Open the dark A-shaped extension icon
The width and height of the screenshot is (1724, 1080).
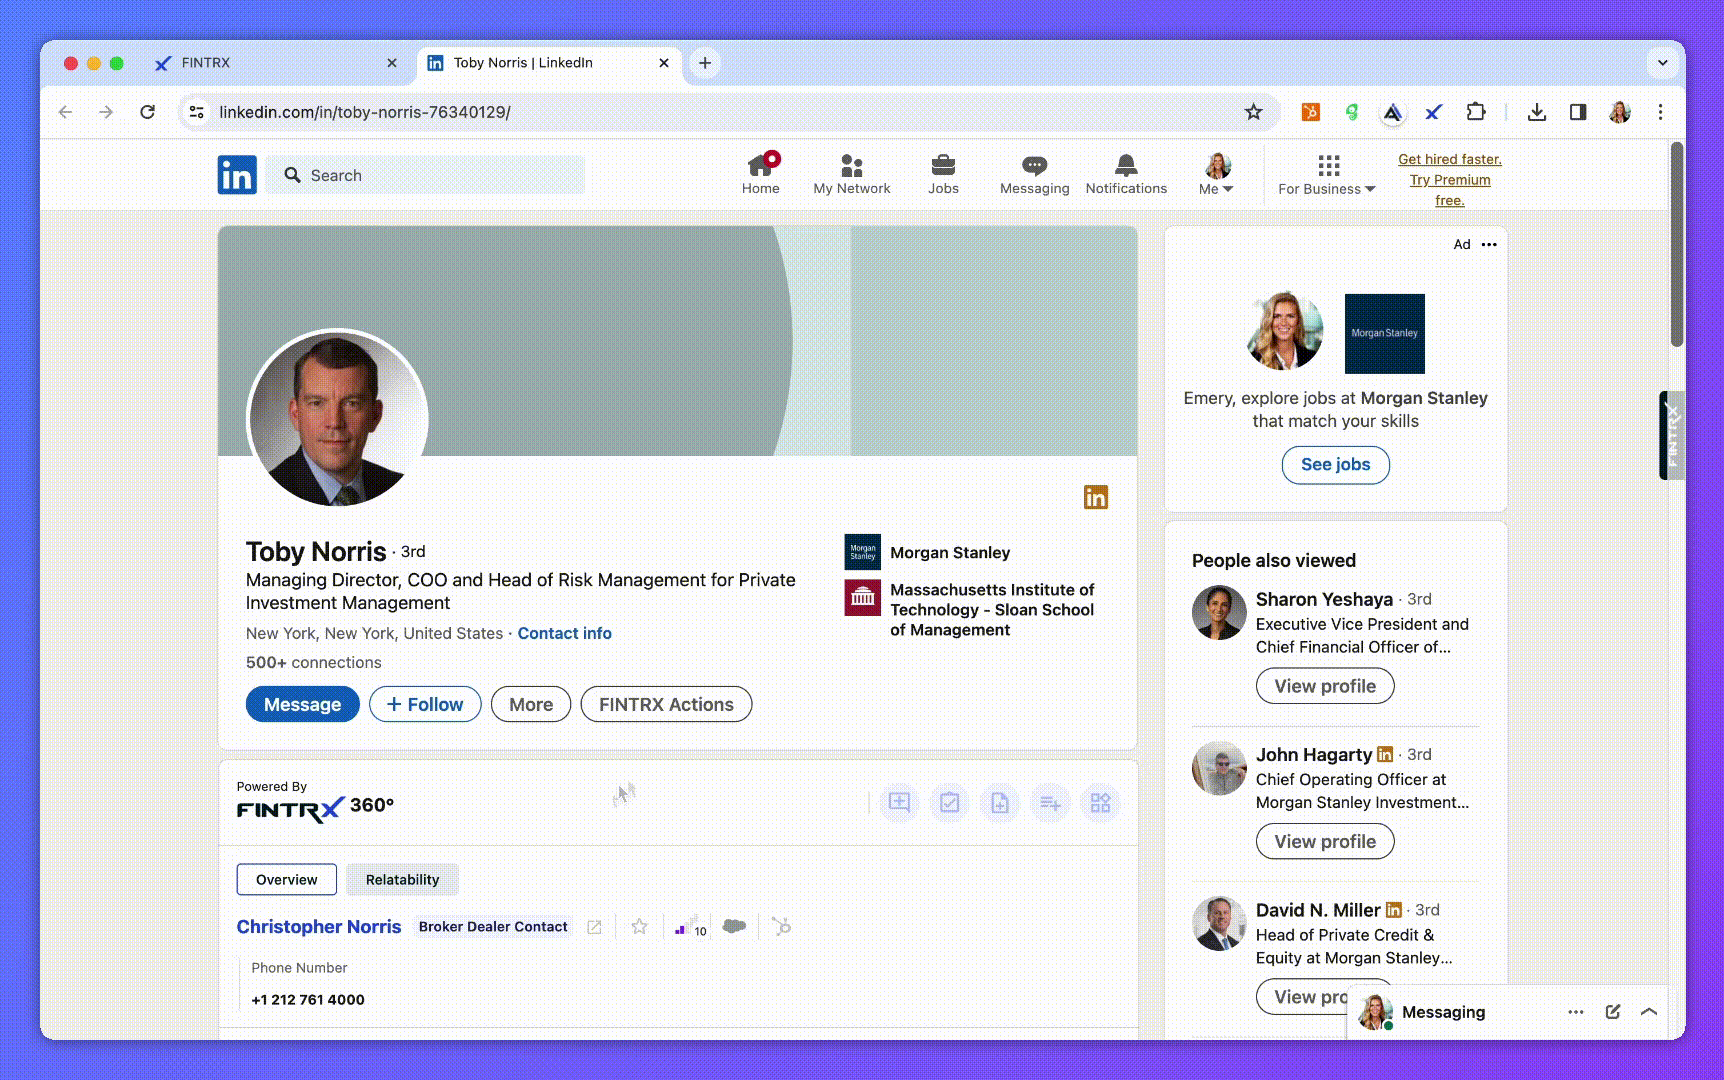click(1392, 112)
